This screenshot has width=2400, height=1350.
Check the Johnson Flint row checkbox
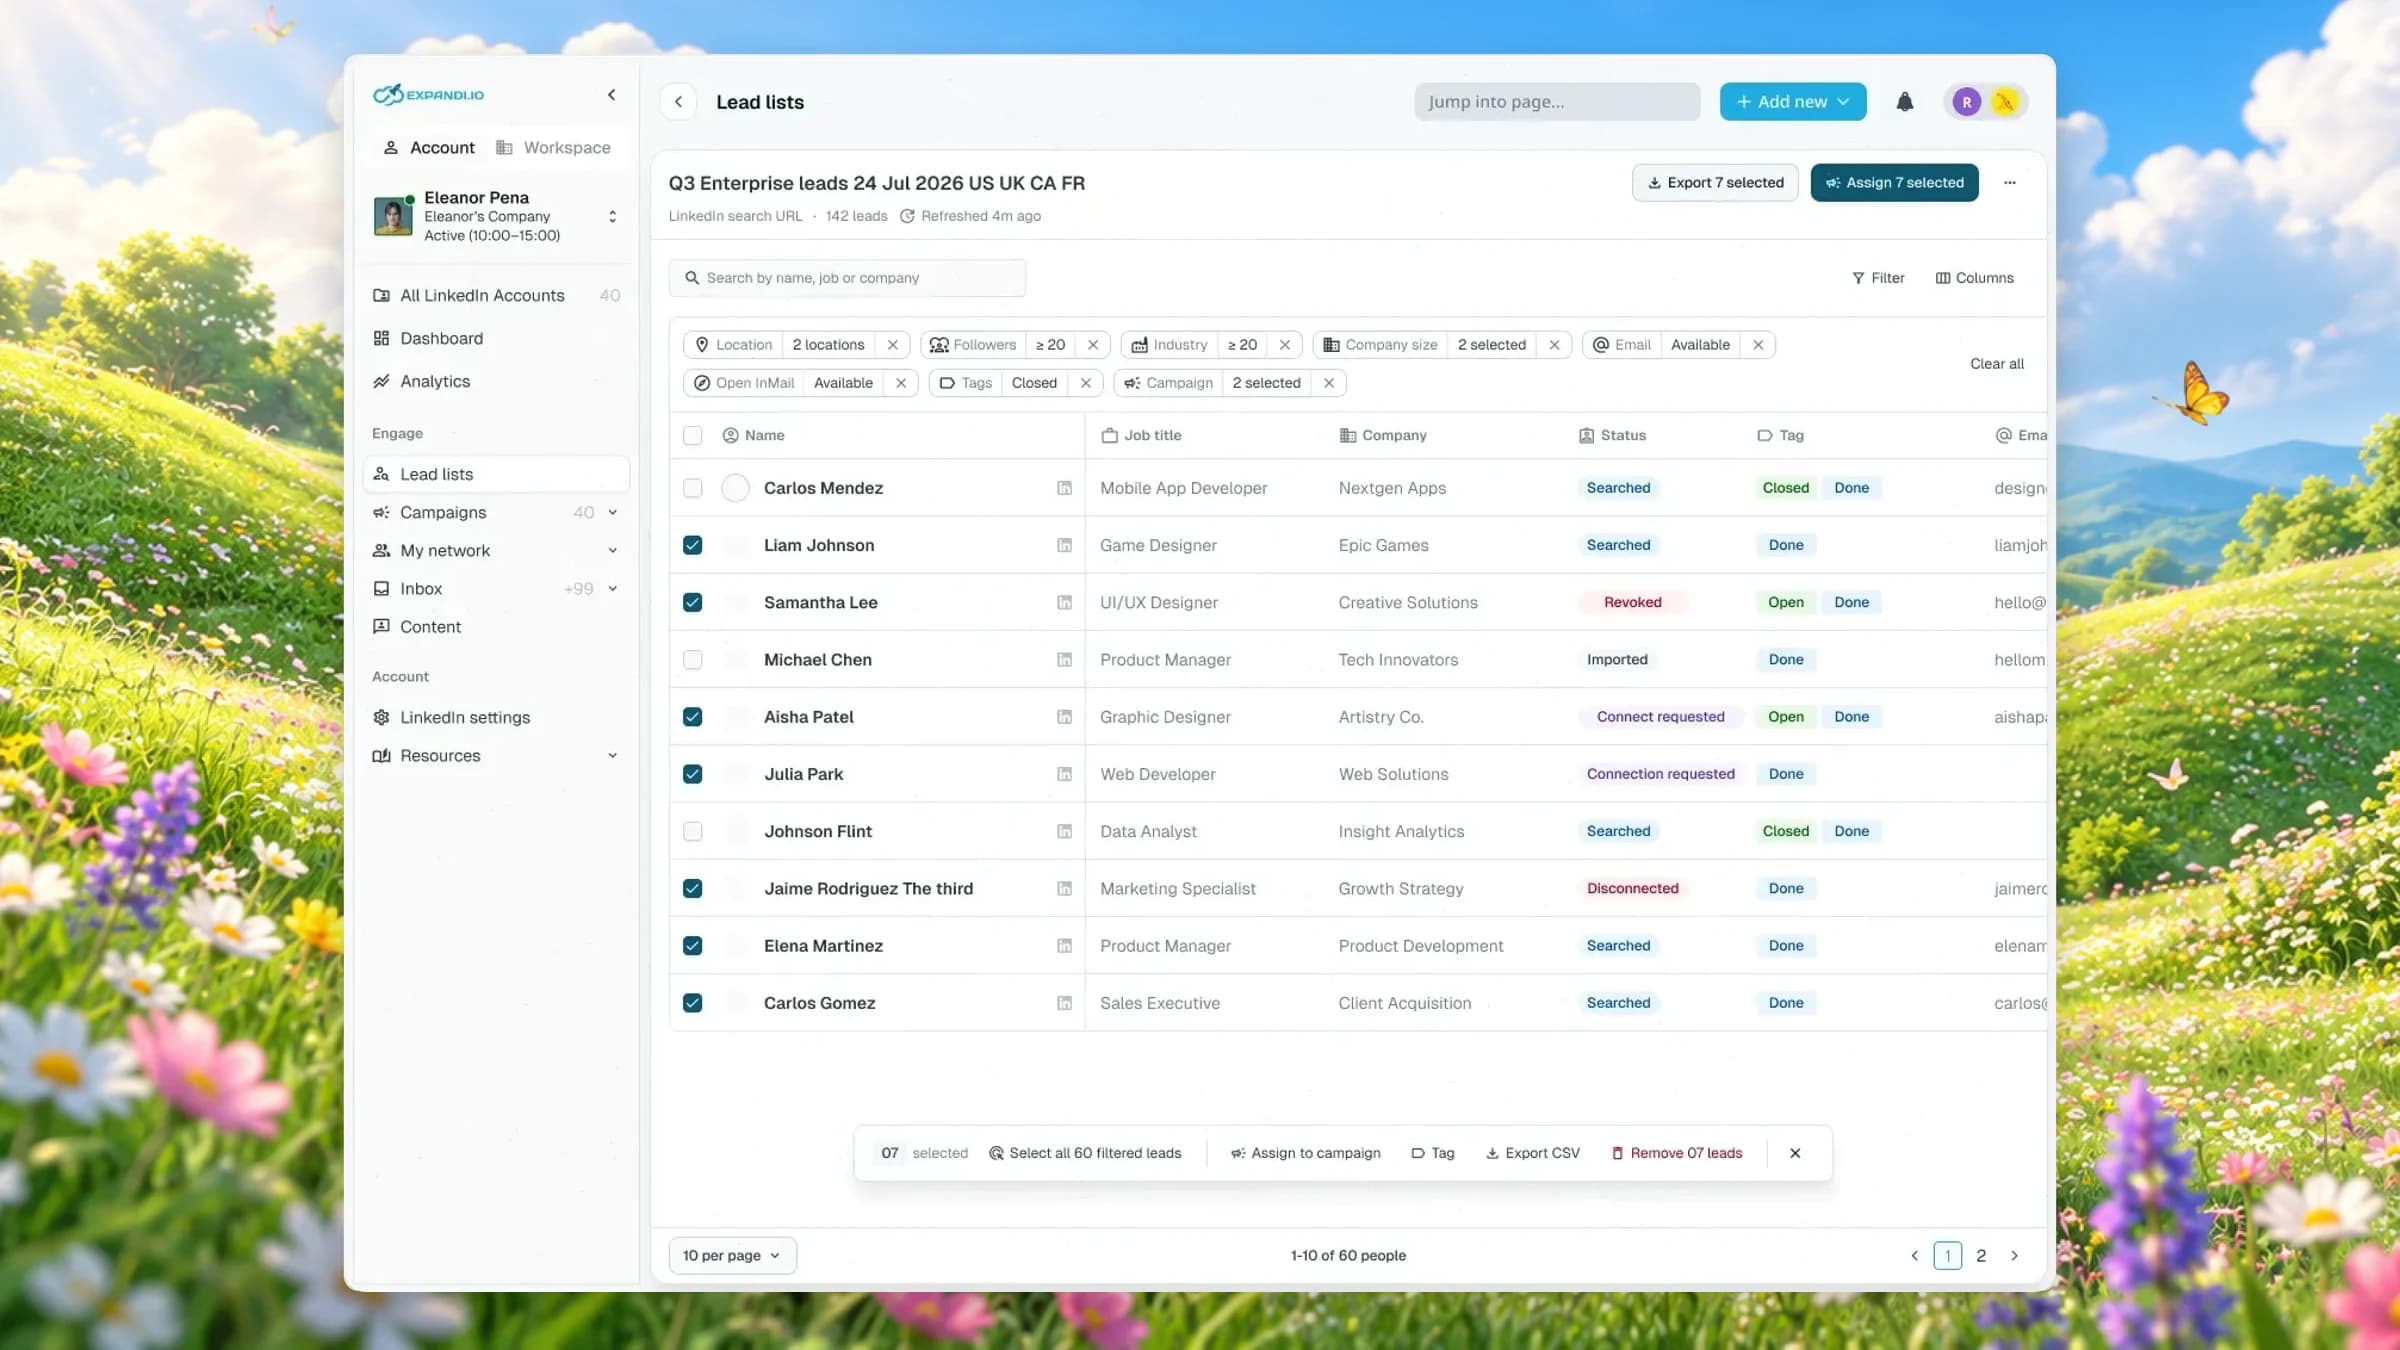pyautogui.click(x=692, y=831)
